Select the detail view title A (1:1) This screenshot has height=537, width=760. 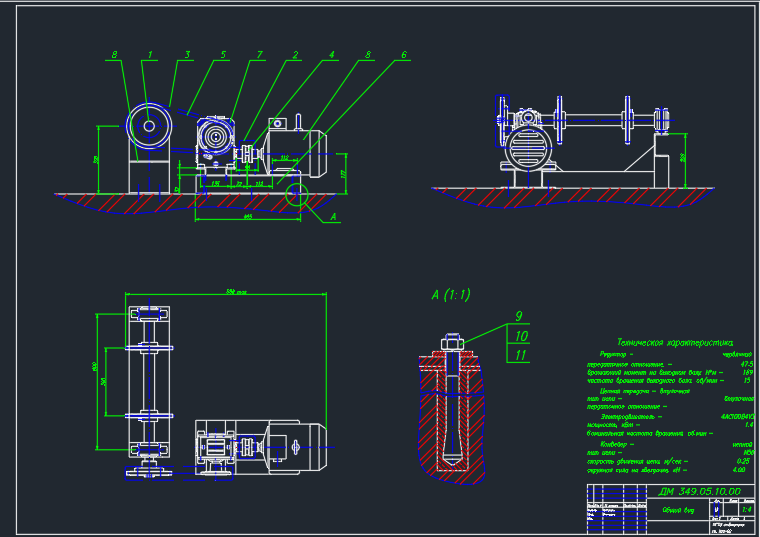[x=451, y=295]
